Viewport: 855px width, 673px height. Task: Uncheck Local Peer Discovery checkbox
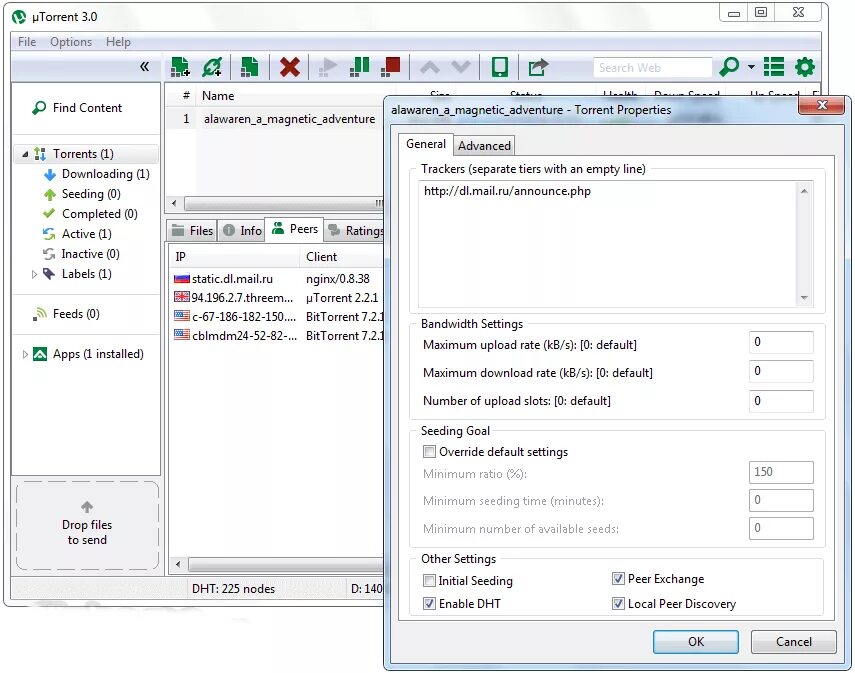(x=618, y=604)
